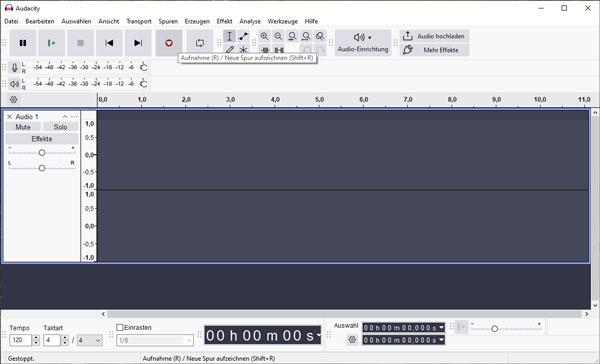Select the I-beam Selection tool

tap(229, 36)
